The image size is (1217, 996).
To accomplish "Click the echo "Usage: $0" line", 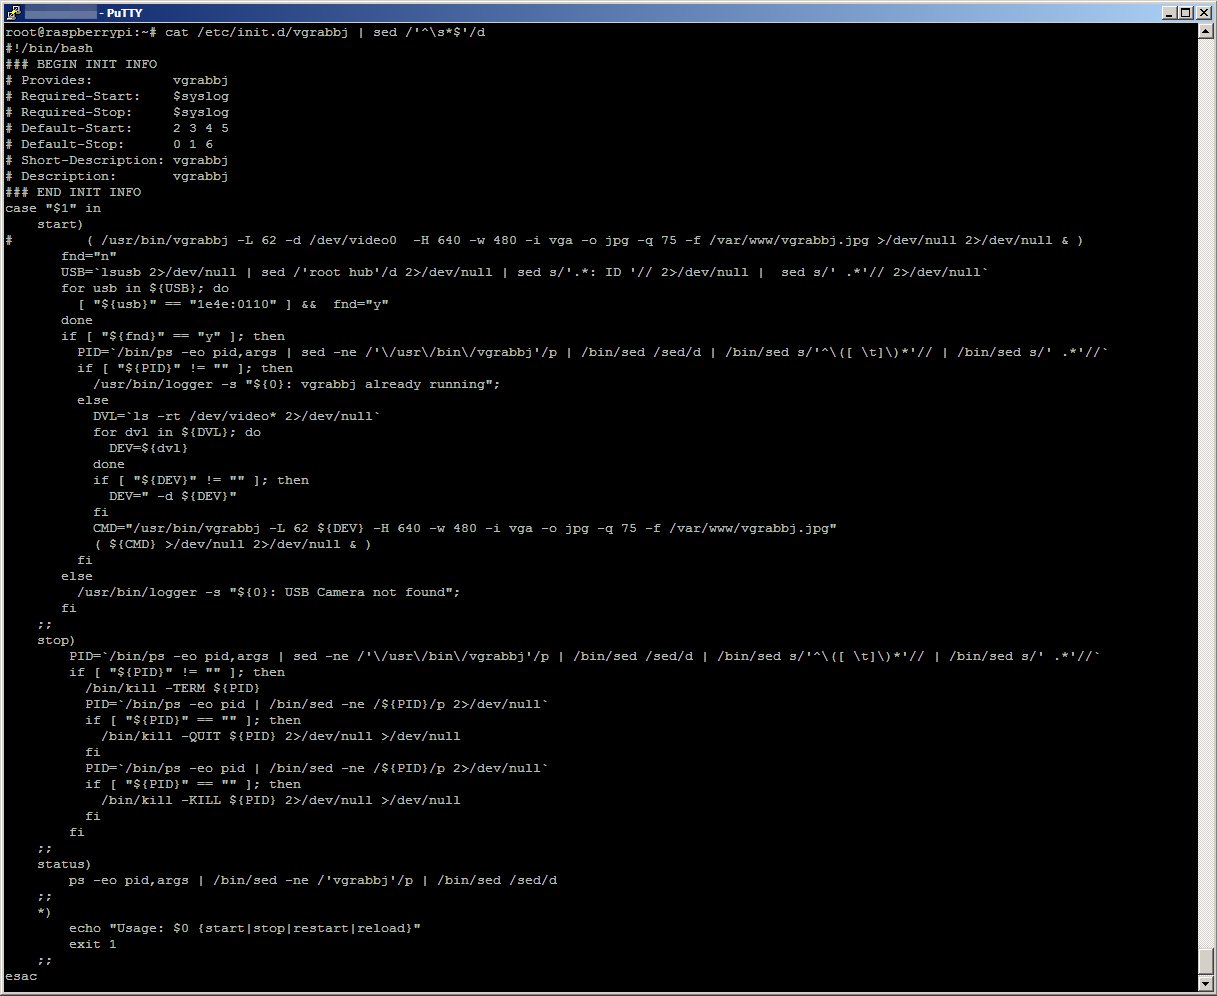I will pyautogui.click(x=244, y=928).
